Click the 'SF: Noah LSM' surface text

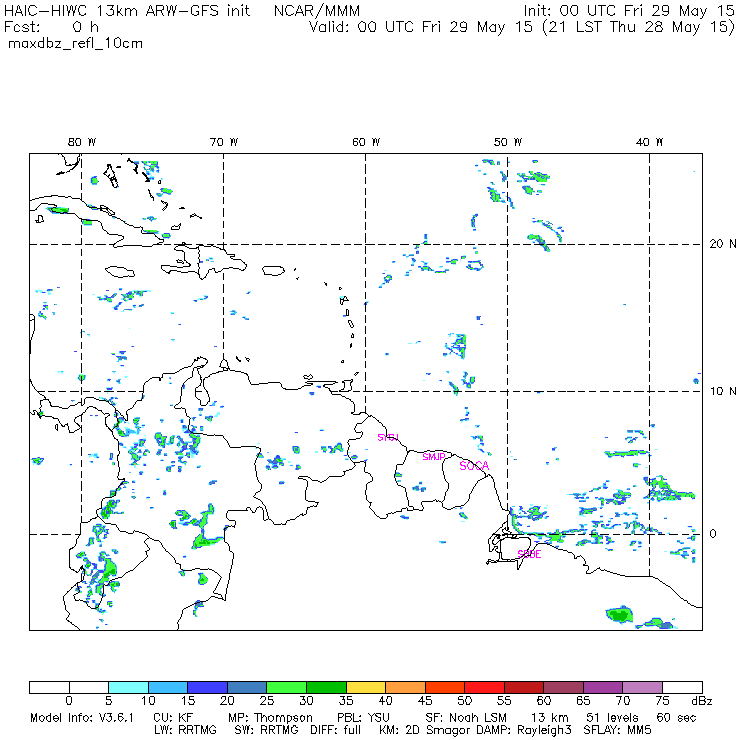(x=466, y=718)
